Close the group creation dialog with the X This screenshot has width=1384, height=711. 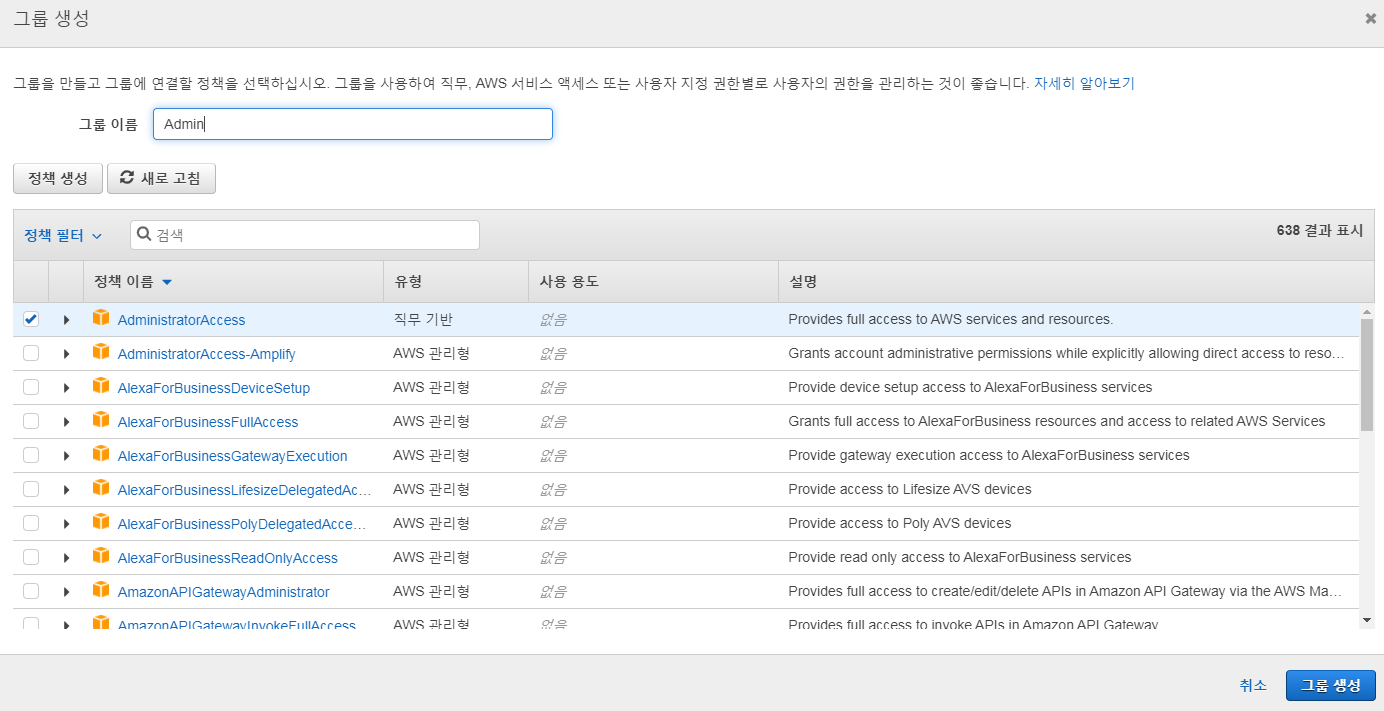[x=1370, y=18]
